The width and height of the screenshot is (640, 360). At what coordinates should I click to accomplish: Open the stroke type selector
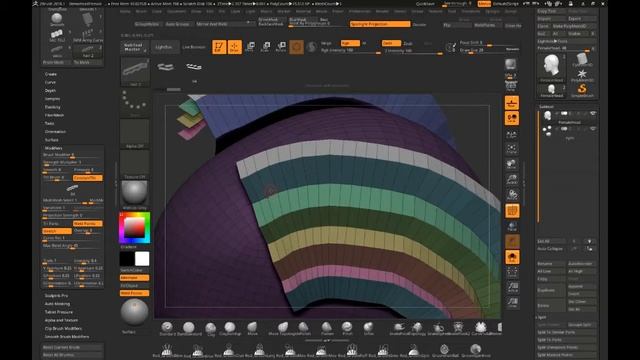135,102
